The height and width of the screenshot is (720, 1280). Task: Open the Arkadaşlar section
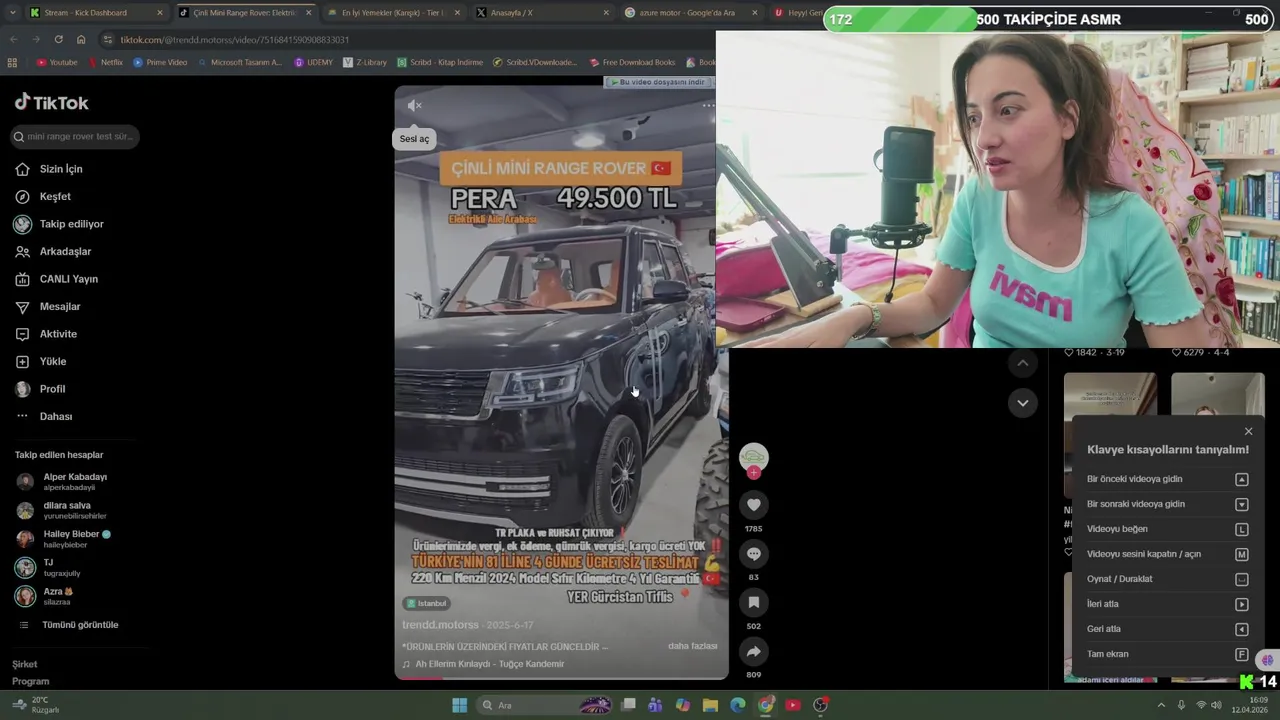click(x=65, y=252)
